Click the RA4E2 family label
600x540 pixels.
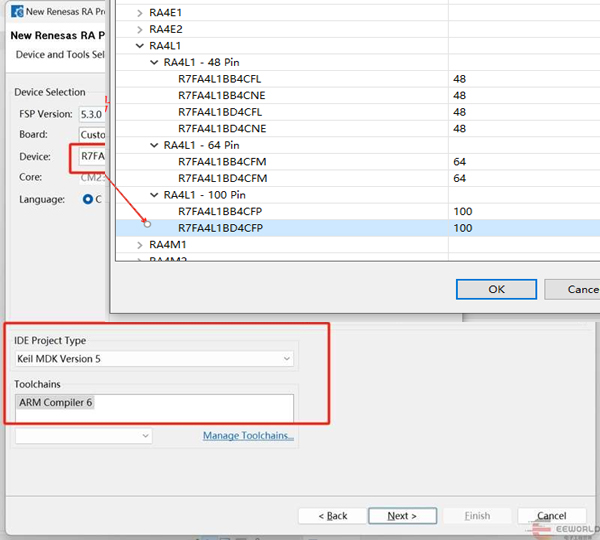166,29
